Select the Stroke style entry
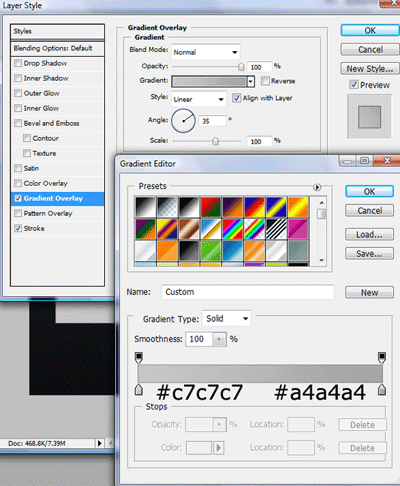The height and width of the screenshot is (486, 400). click(34, 228)
